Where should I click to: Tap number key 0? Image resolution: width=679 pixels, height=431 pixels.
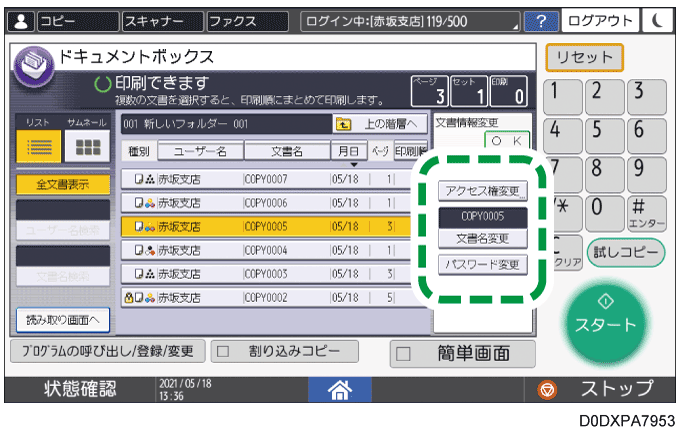(605, 214)
